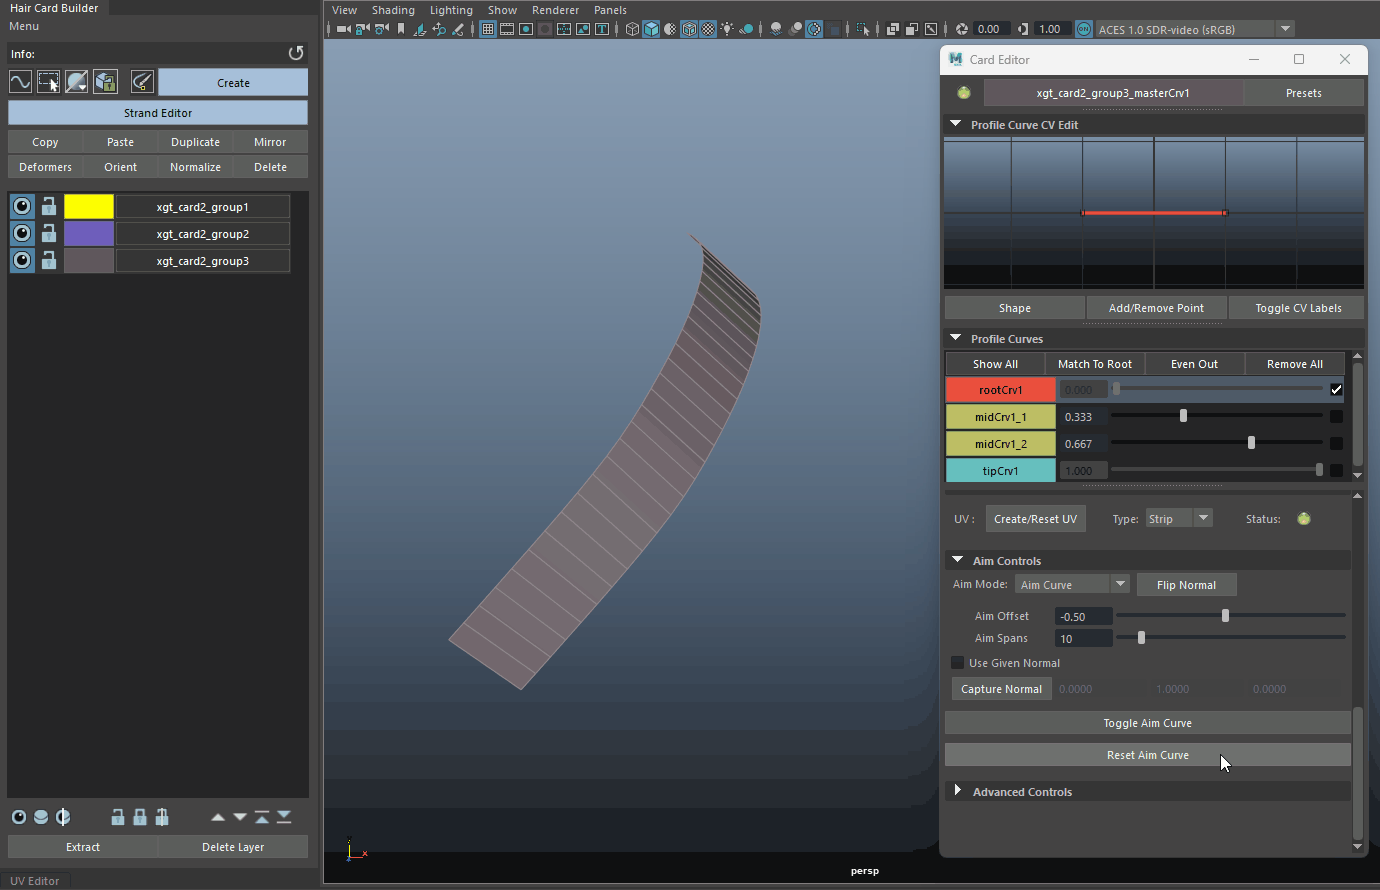
Task: Click the yellow swatch for xgt_card2_group1
Action: 89,207
